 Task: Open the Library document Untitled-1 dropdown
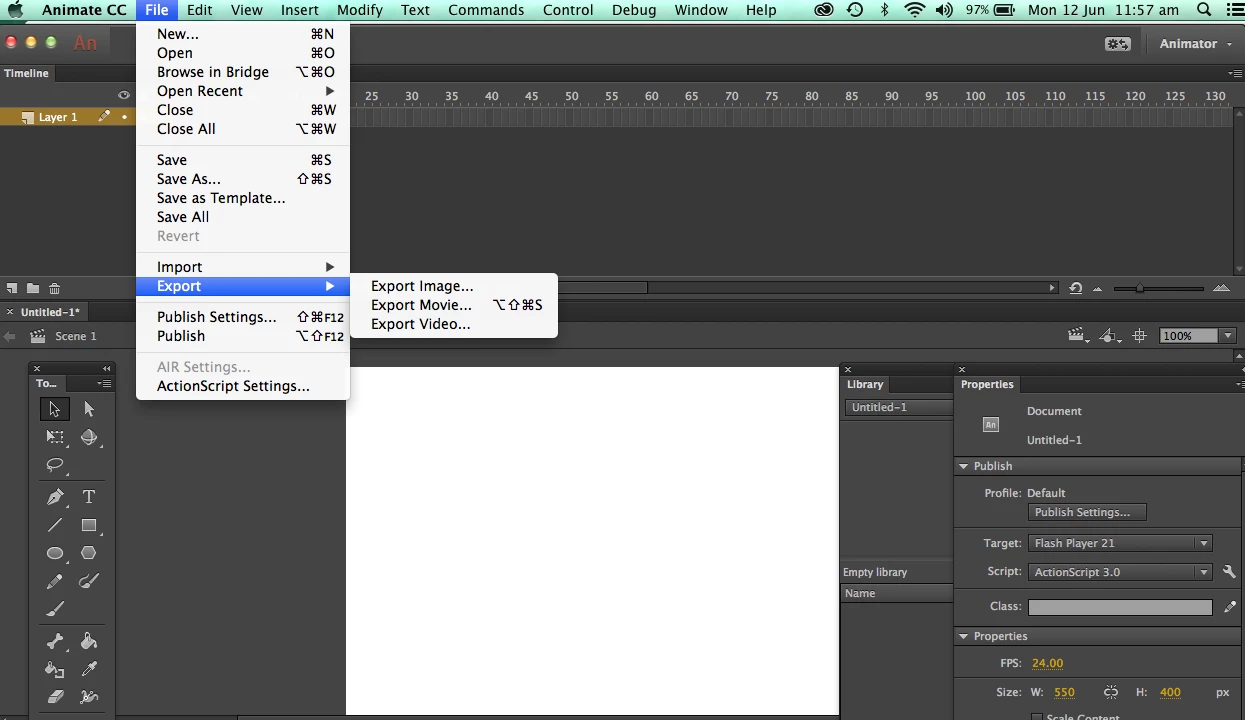click(898, 407)
